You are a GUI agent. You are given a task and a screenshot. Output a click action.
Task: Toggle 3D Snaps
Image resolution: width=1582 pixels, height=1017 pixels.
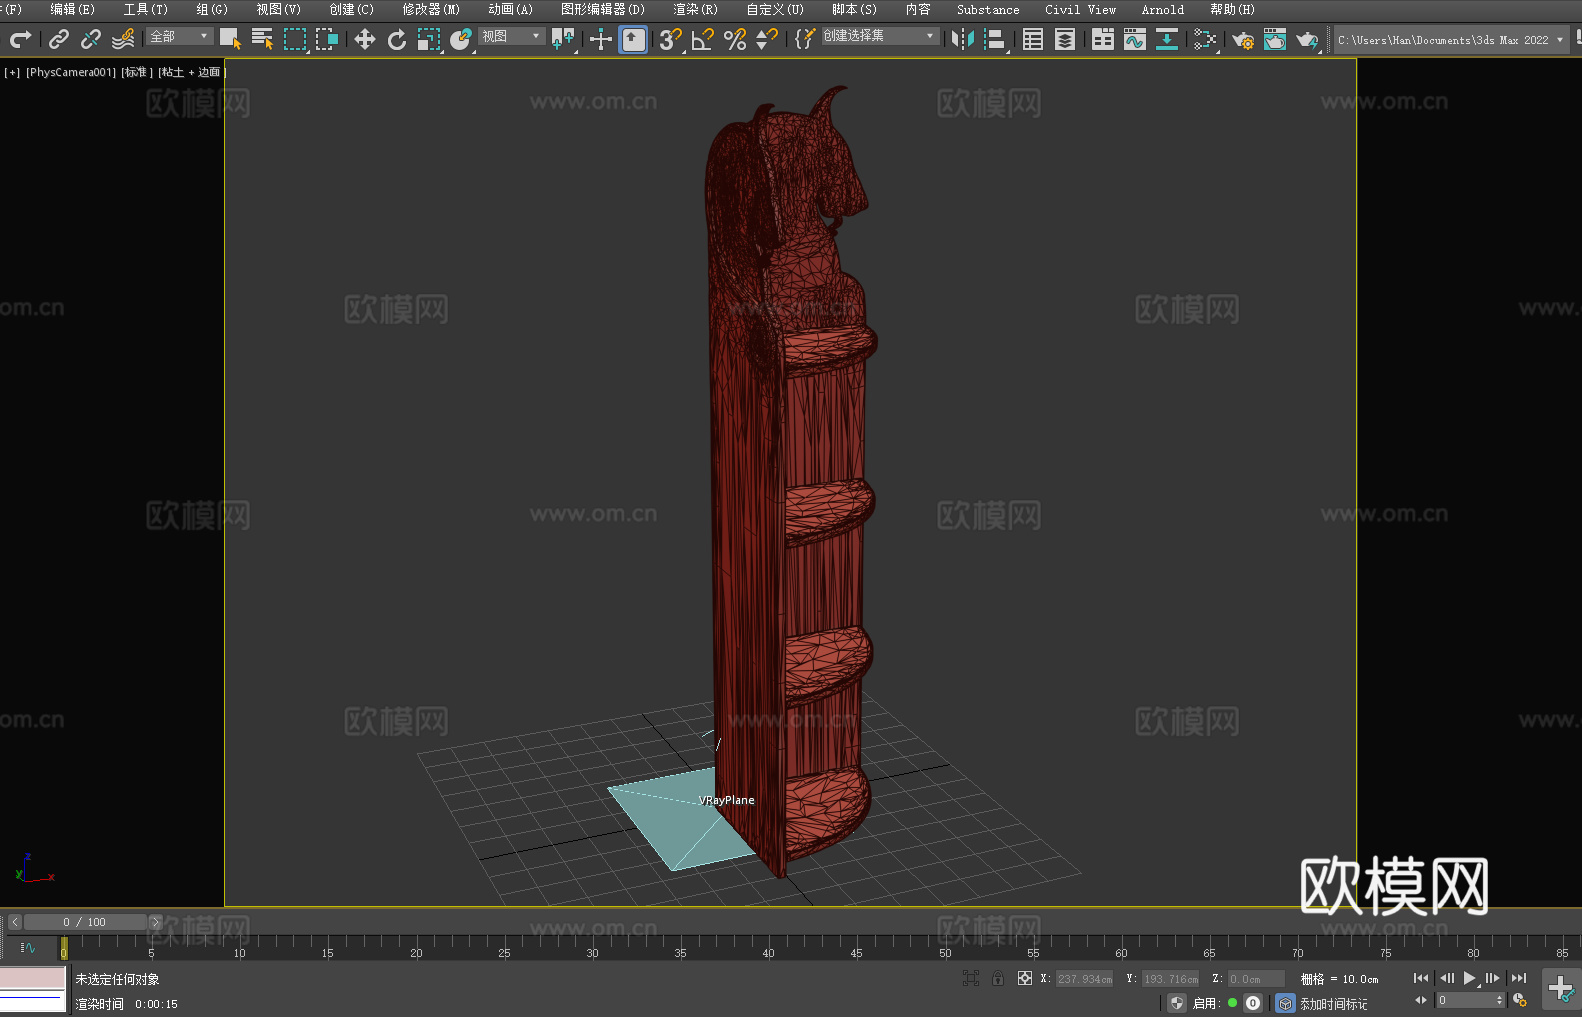coord(670,39)
